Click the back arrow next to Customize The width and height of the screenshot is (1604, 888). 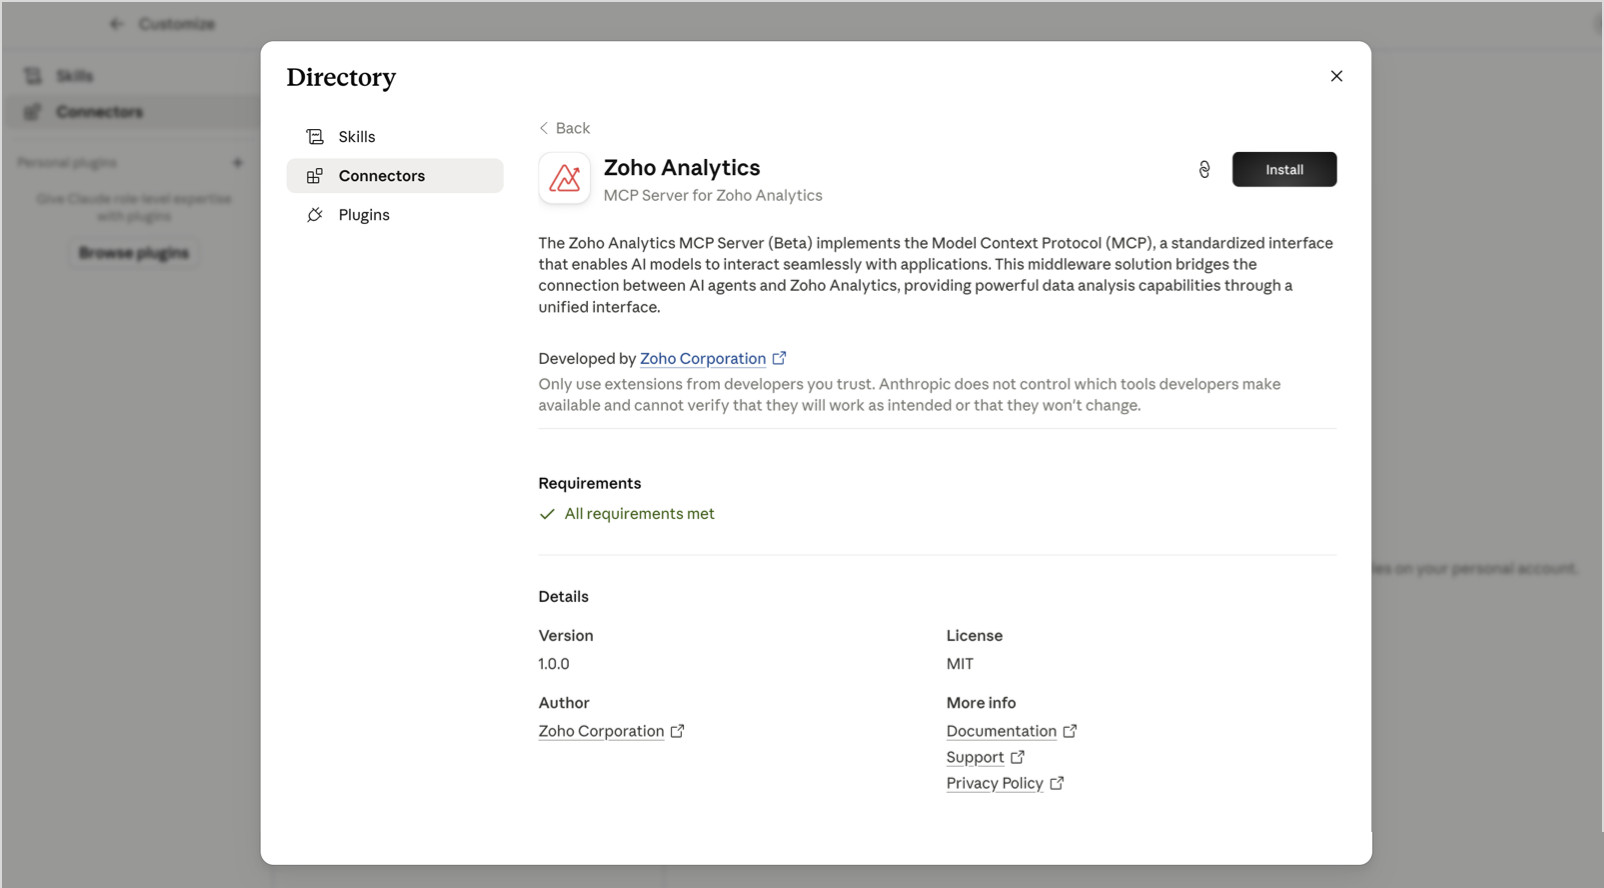click(x=117, y=24)
